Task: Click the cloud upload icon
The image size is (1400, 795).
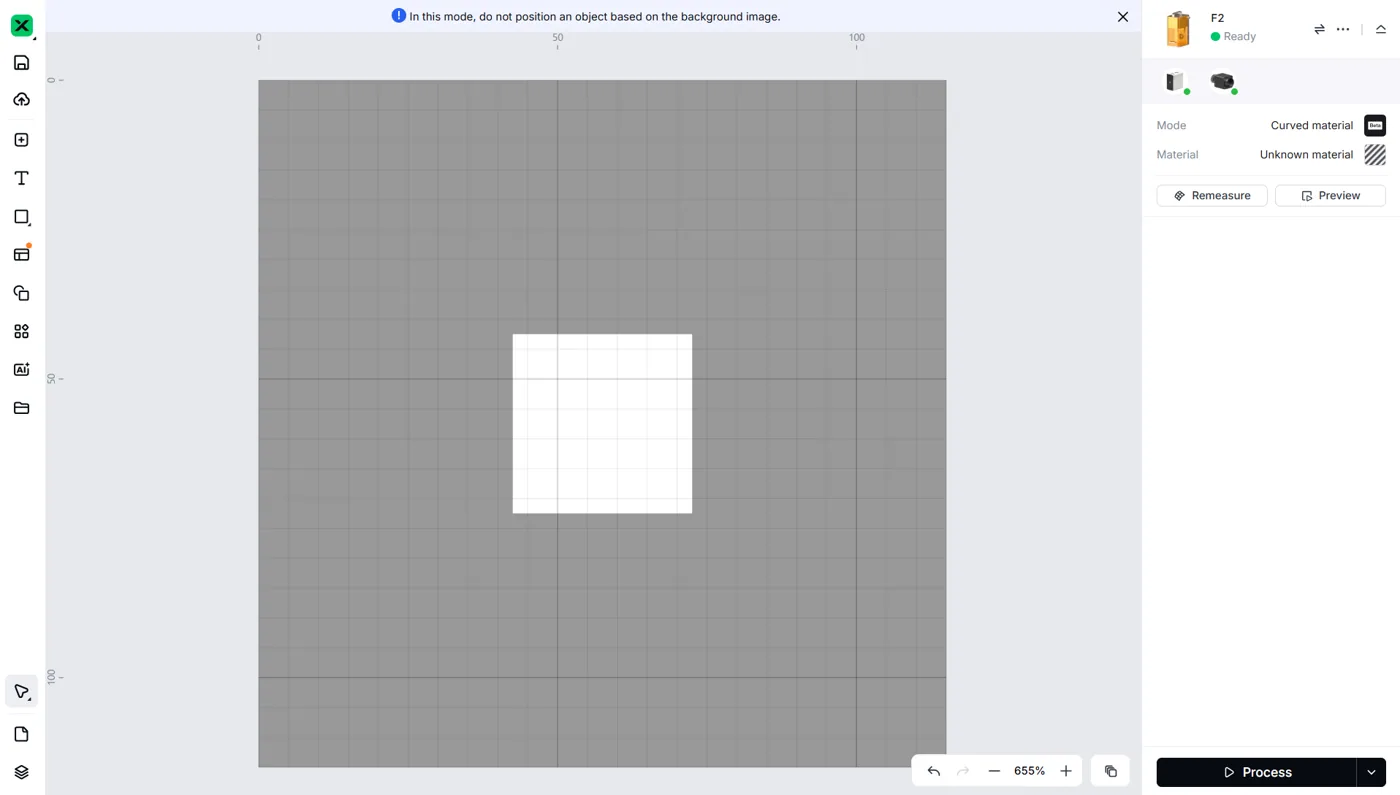Action: pyautogui.click(x=22, y=100)
